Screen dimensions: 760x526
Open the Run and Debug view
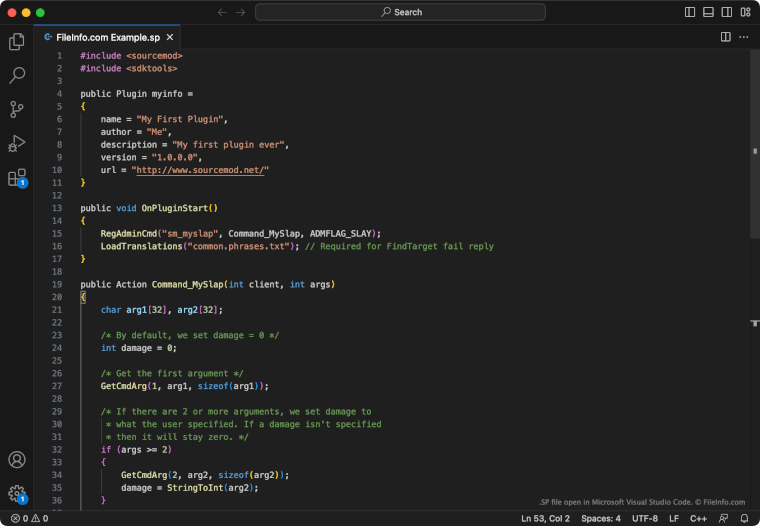(x=17, y=143)
